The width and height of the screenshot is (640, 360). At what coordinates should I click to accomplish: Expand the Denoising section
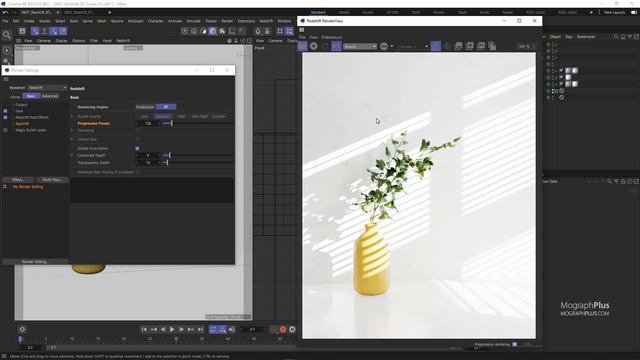coord(72,131)
